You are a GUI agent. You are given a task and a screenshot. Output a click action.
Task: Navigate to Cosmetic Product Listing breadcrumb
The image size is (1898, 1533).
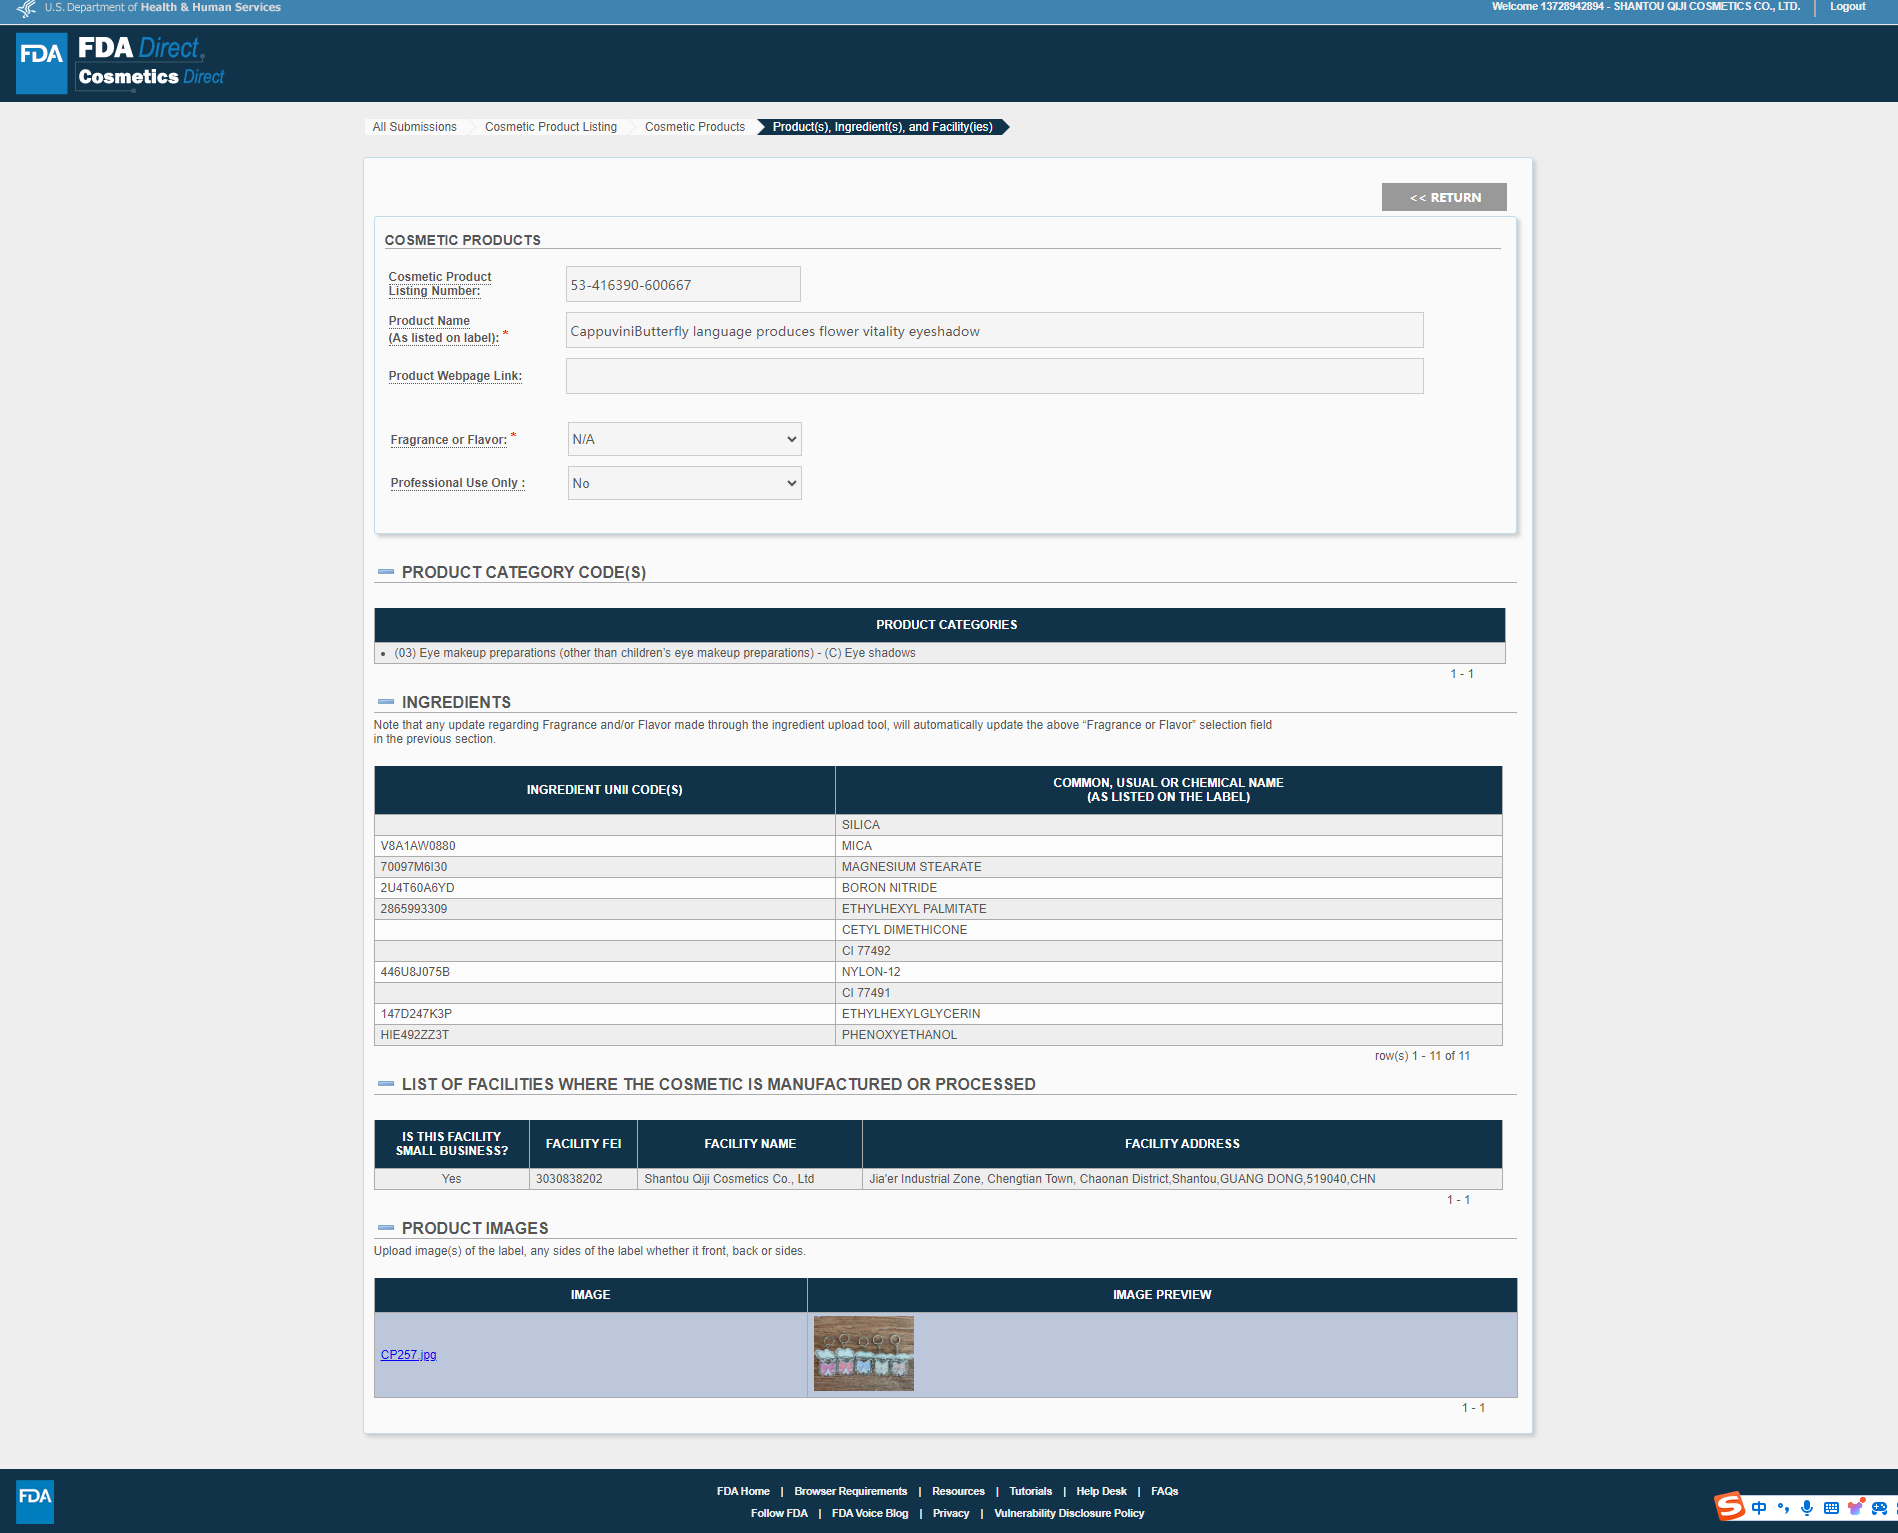coord(550,127)
